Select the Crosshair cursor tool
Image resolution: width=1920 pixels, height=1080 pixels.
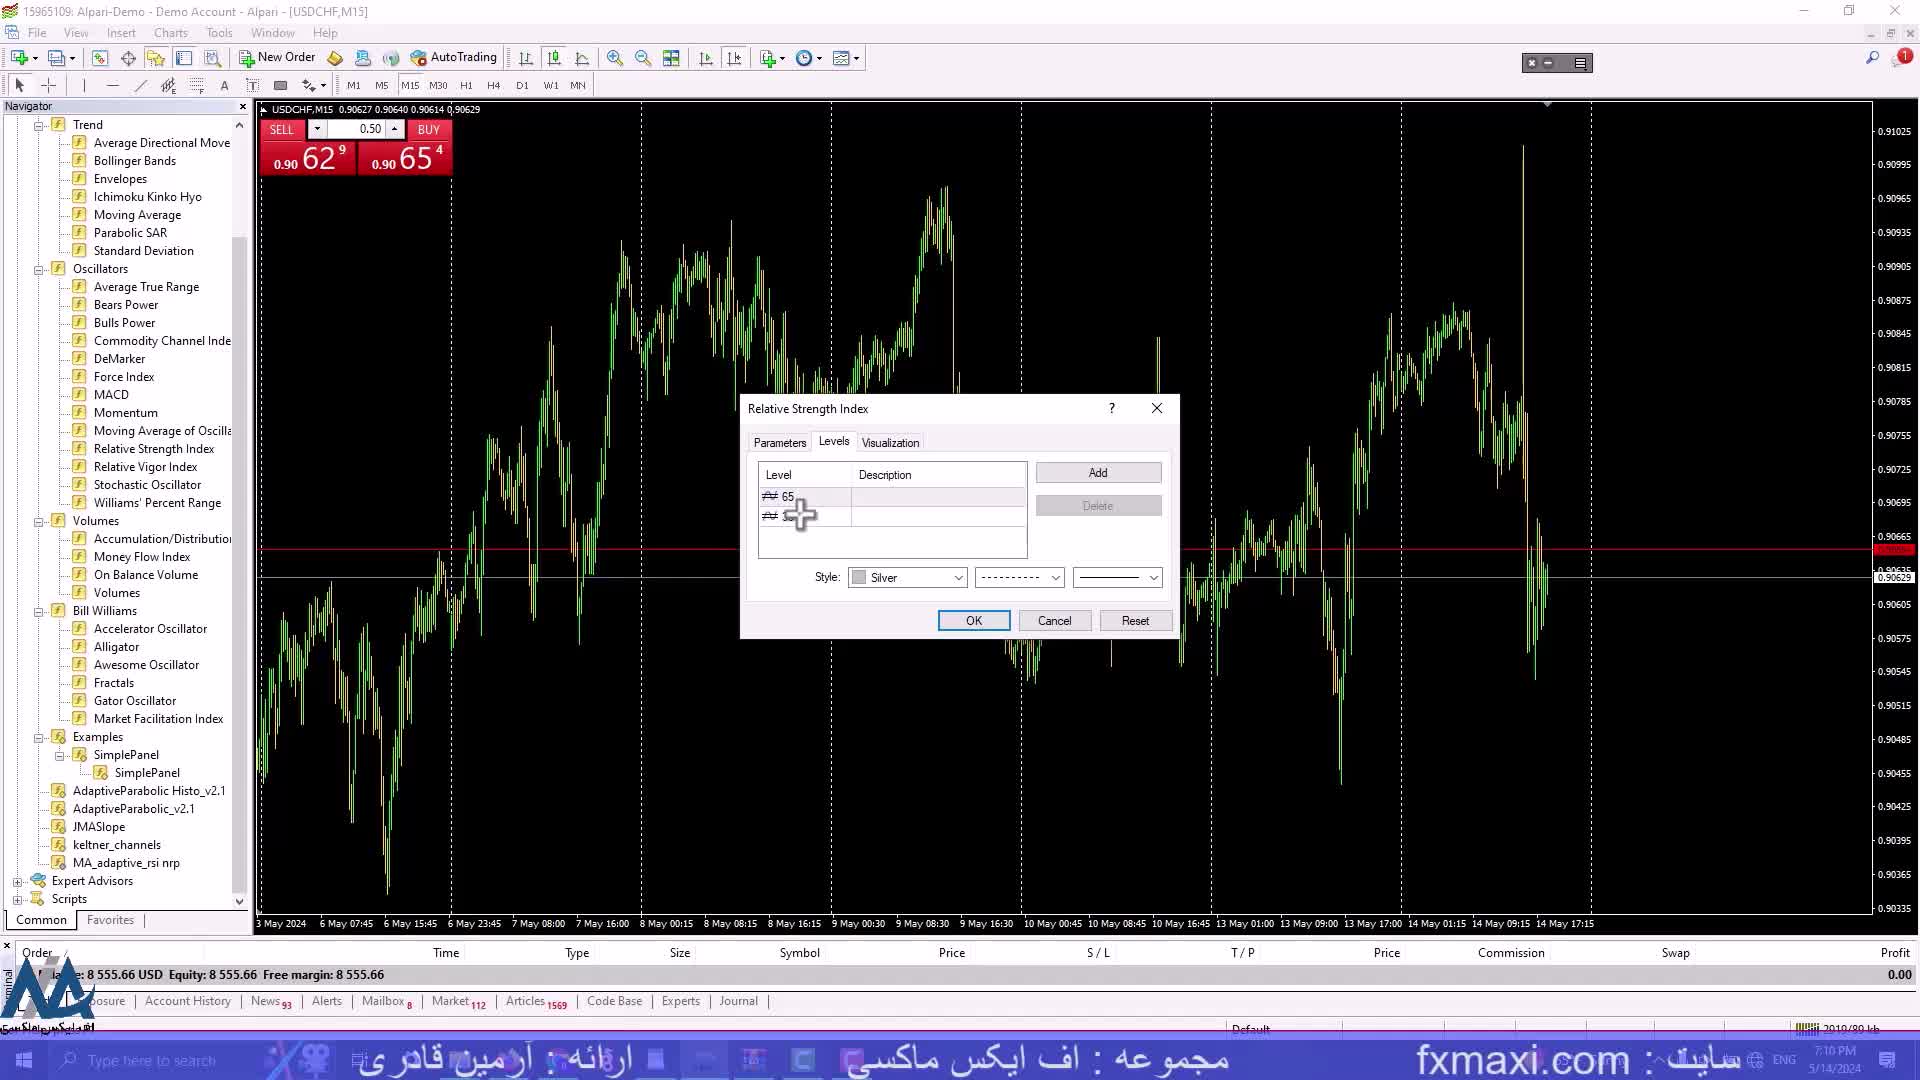48,85
